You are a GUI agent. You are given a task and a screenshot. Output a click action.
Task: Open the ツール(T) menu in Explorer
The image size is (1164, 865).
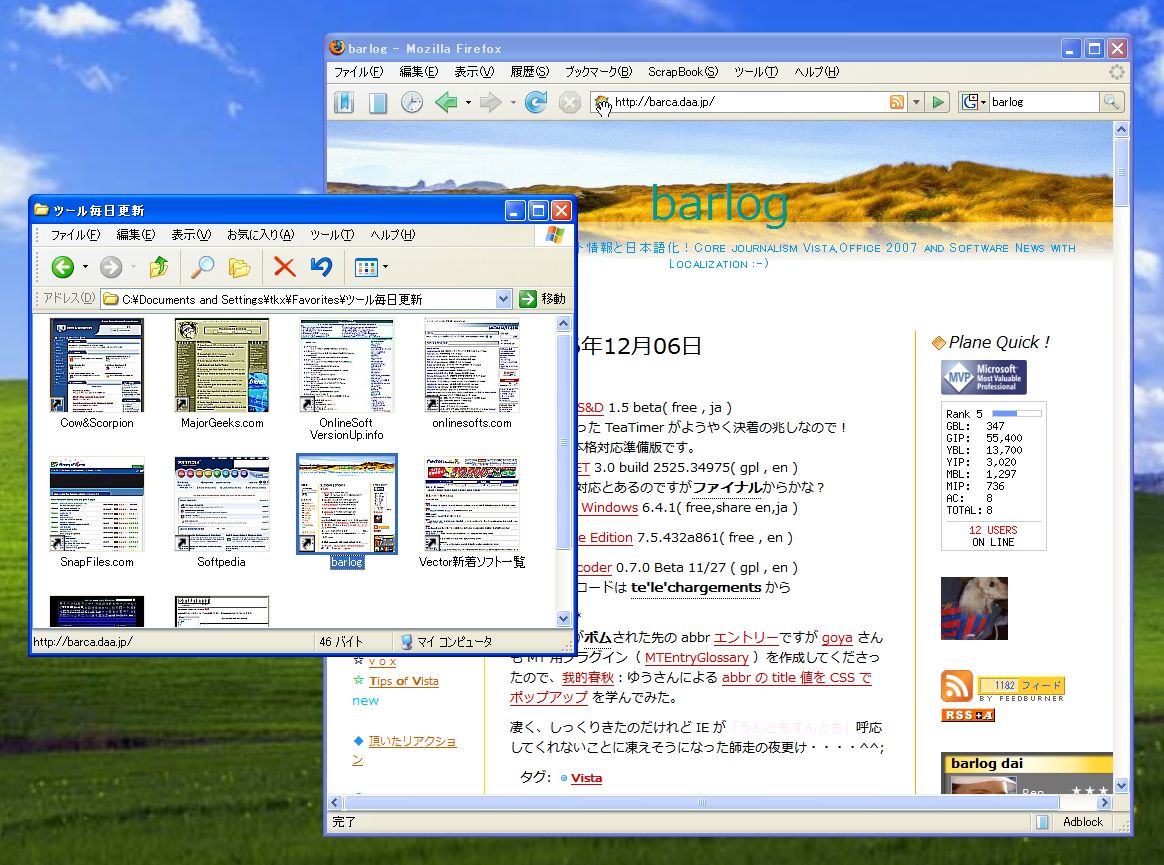click(332, 235)
